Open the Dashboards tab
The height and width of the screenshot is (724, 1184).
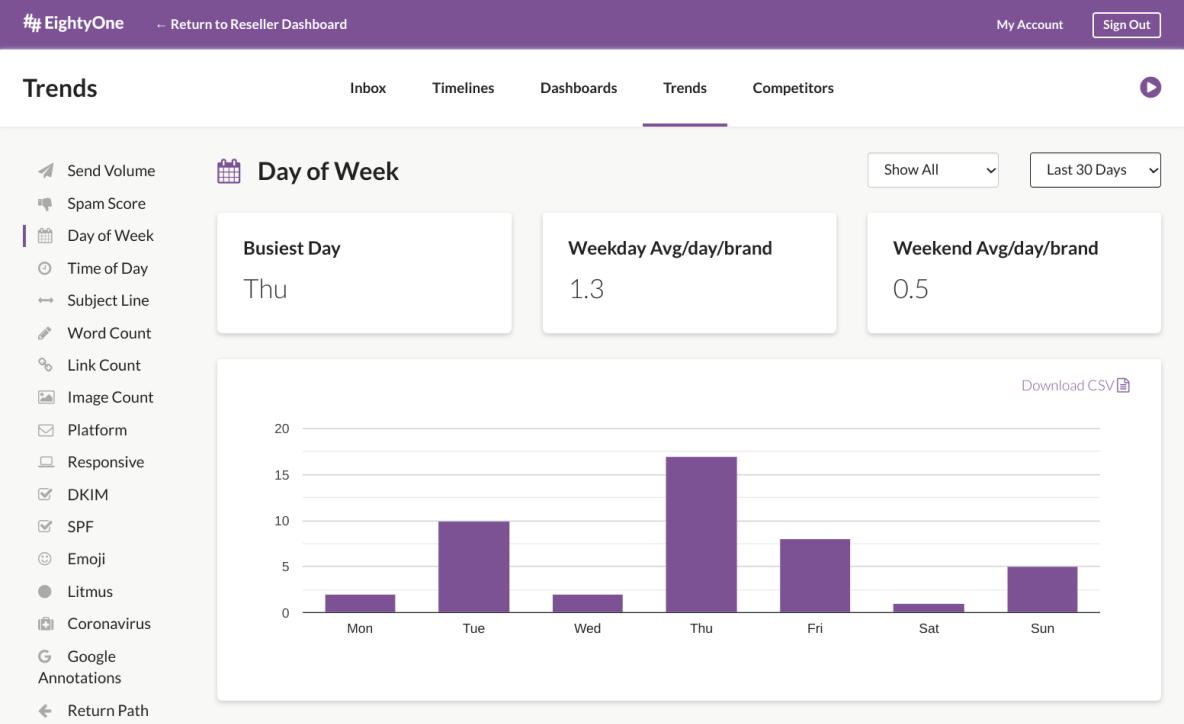click(x=578, y=88)
